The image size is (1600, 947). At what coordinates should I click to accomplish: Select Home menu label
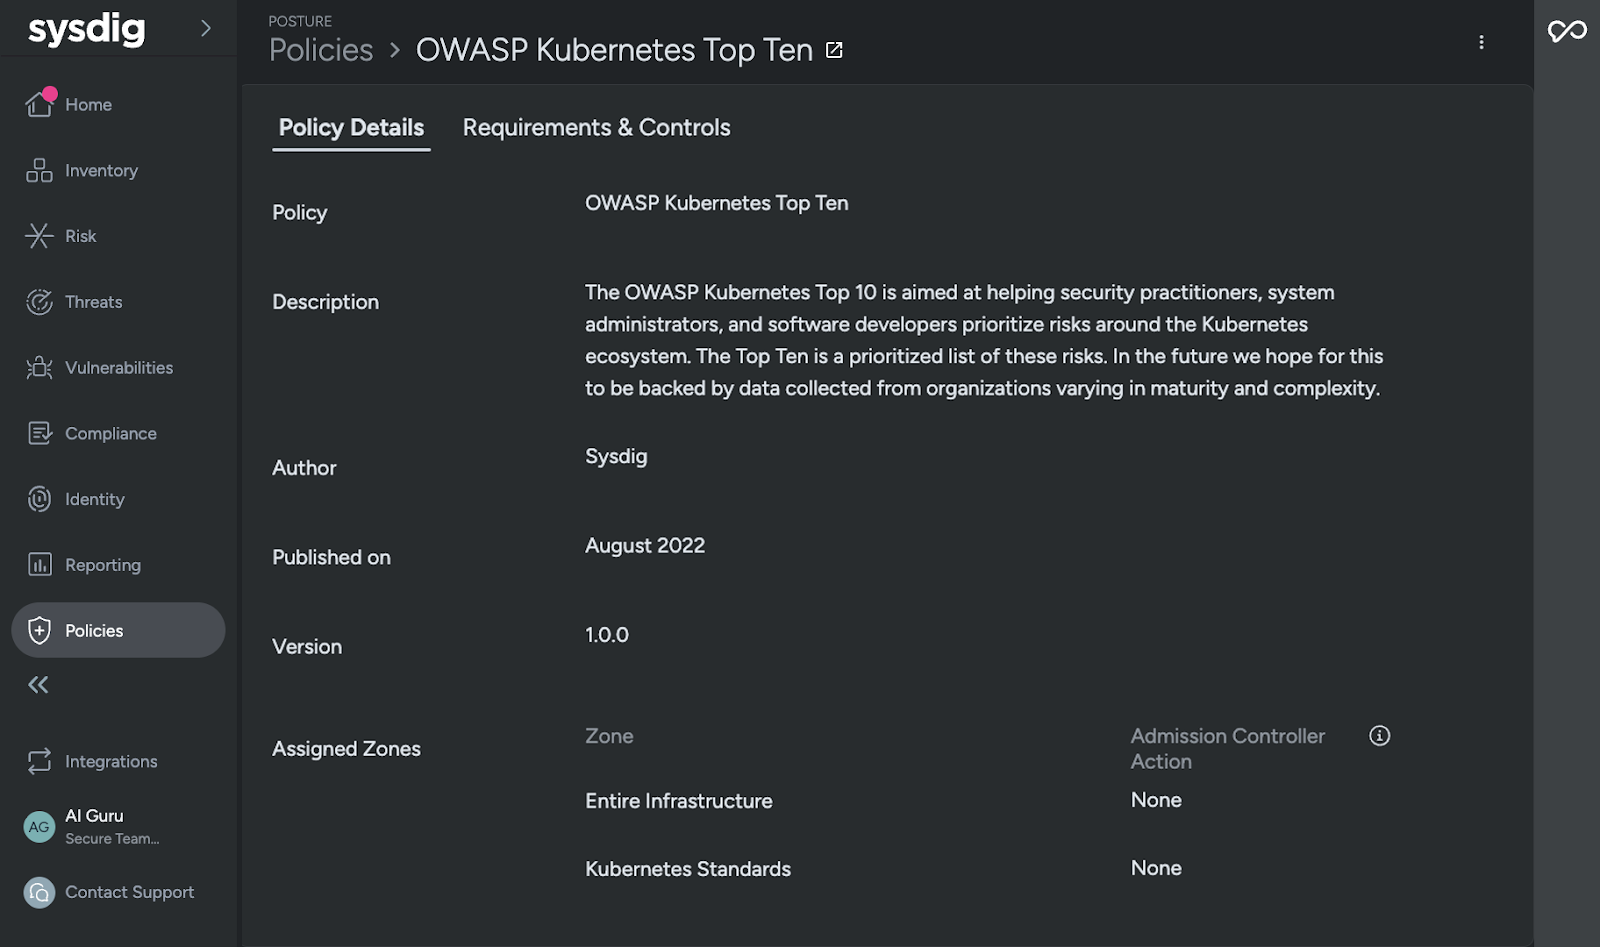88,104
